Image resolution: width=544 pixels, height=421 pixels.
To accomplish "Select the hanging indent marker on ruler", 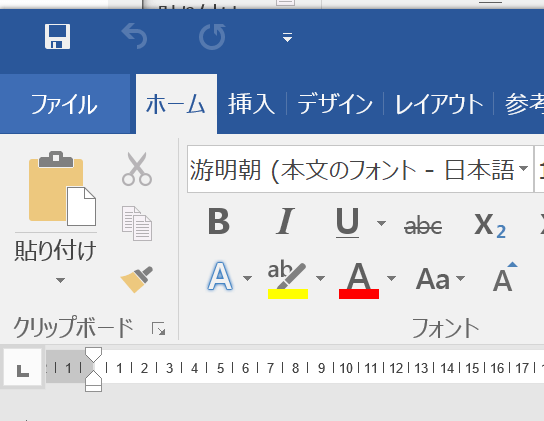I will click(x=93, y=377).
